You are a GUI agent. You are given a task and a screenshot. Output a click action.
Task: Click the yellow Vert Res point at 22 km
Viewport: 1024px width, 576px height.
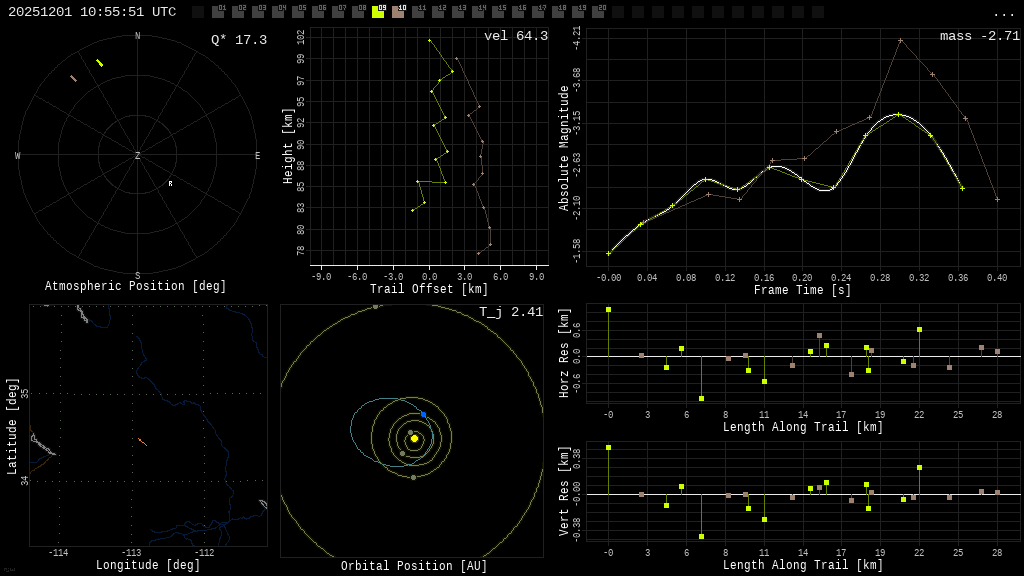tap(920, 468)
